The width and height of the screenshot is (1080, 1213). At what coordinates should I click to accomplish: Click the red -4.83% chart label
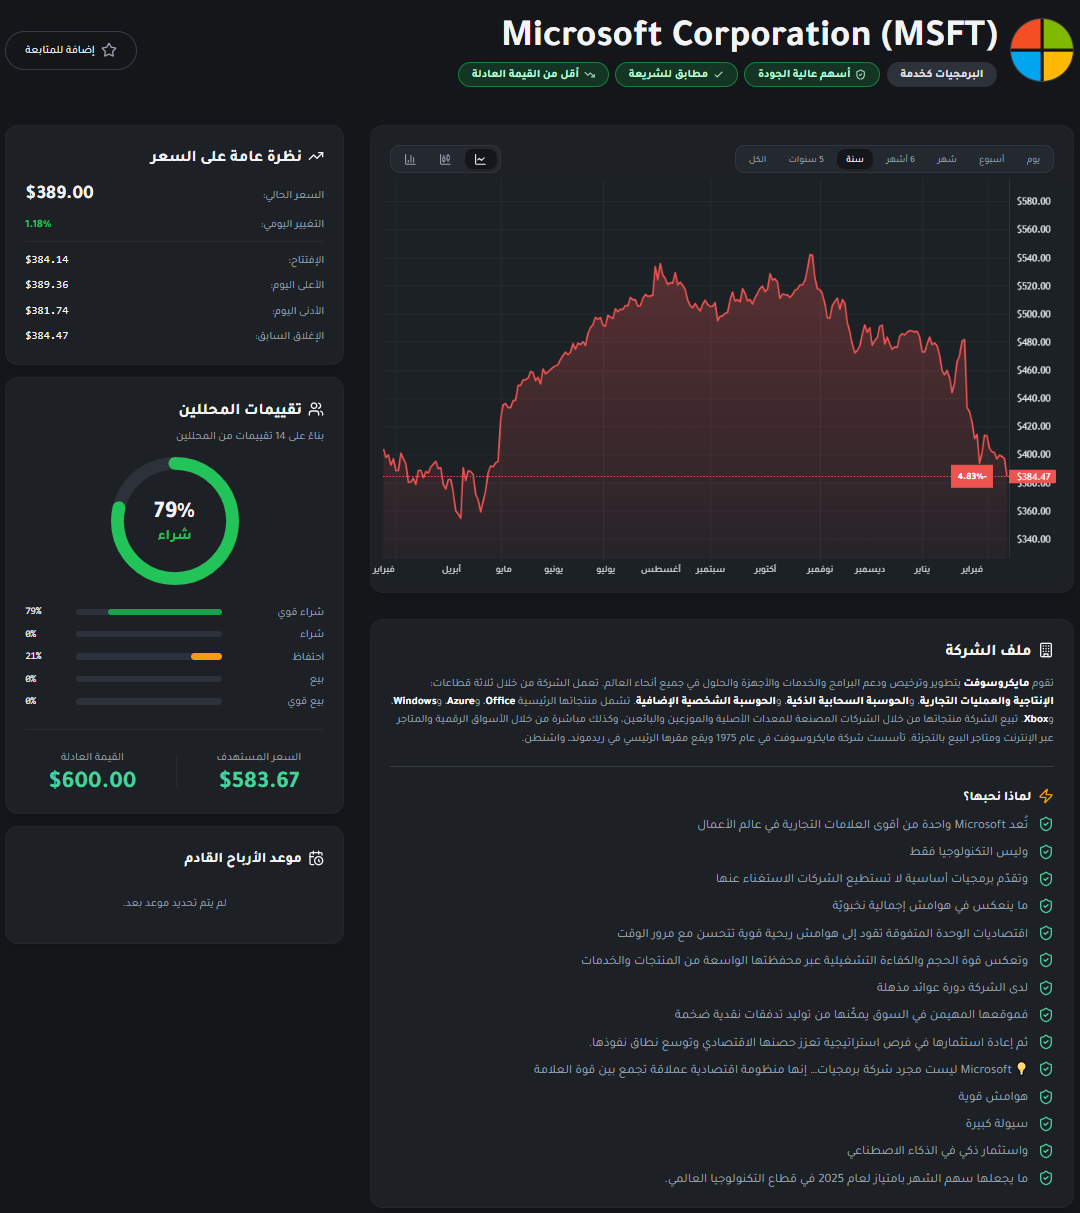(972, 477)
